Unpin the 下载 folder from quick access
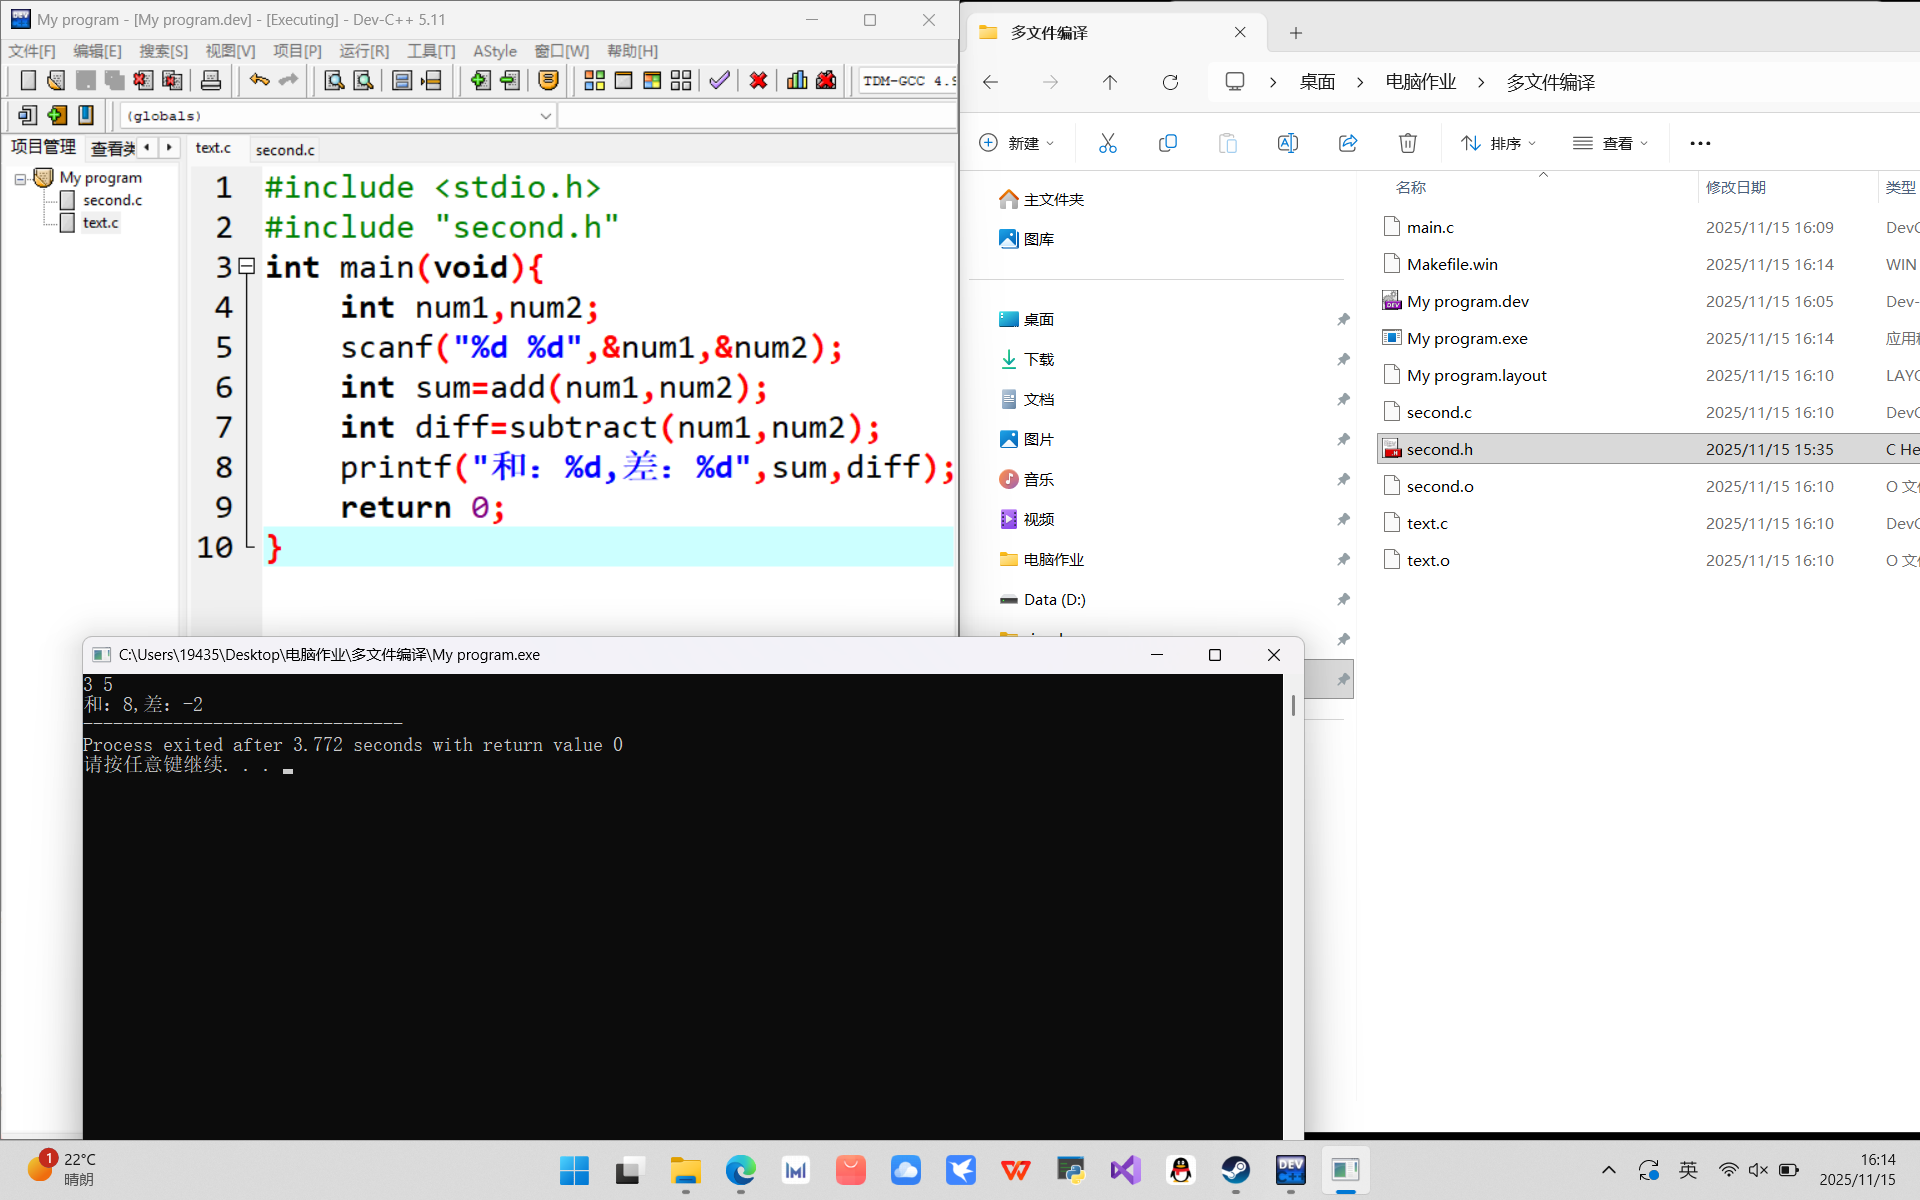The image size is (1920, 1200). click(1343, 359)
